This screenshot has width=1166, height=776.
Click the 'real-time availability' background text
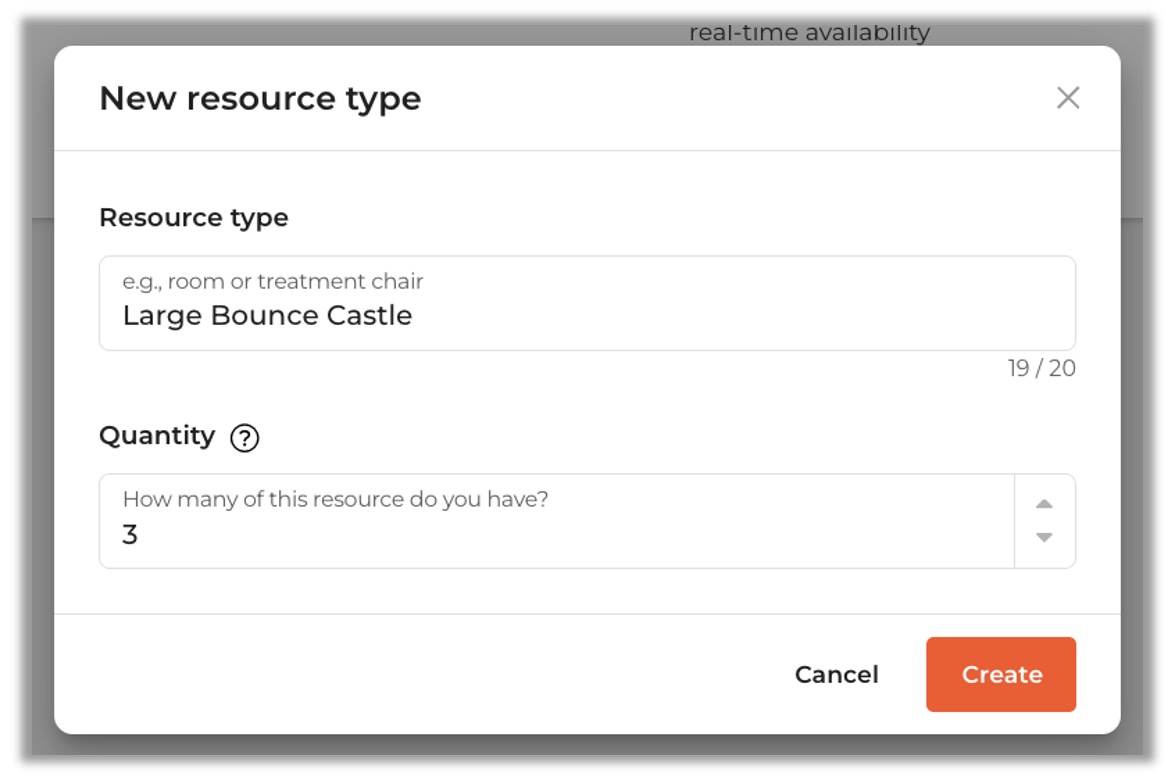click(x=809, y=32)
